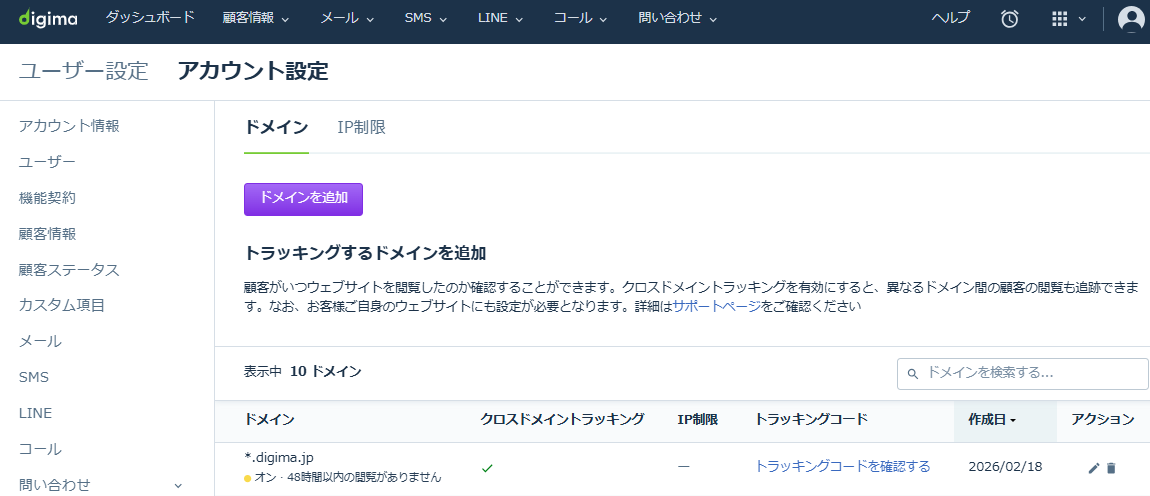The height and width of the screenshot is (496, 1150).
Task: Open SMS in the sidebar
Action: [34, 377]
